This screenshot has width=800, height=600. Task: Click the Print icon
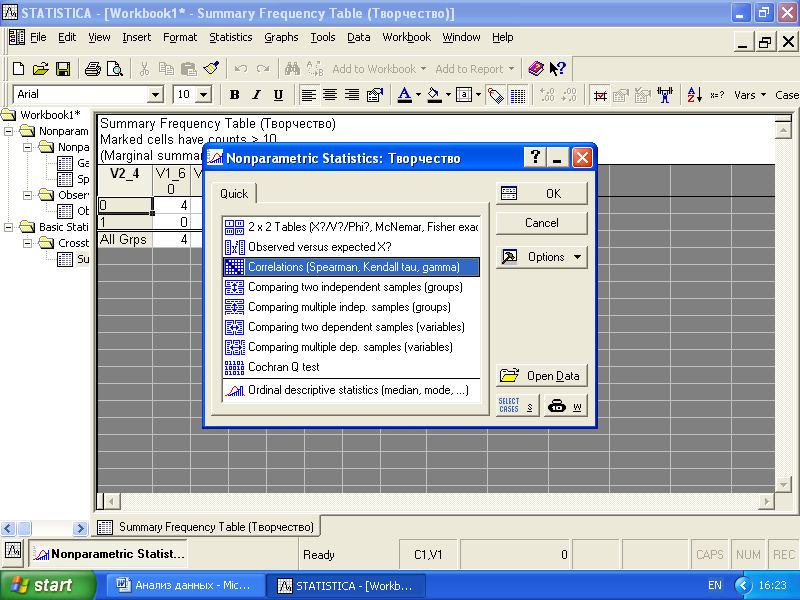92,69
